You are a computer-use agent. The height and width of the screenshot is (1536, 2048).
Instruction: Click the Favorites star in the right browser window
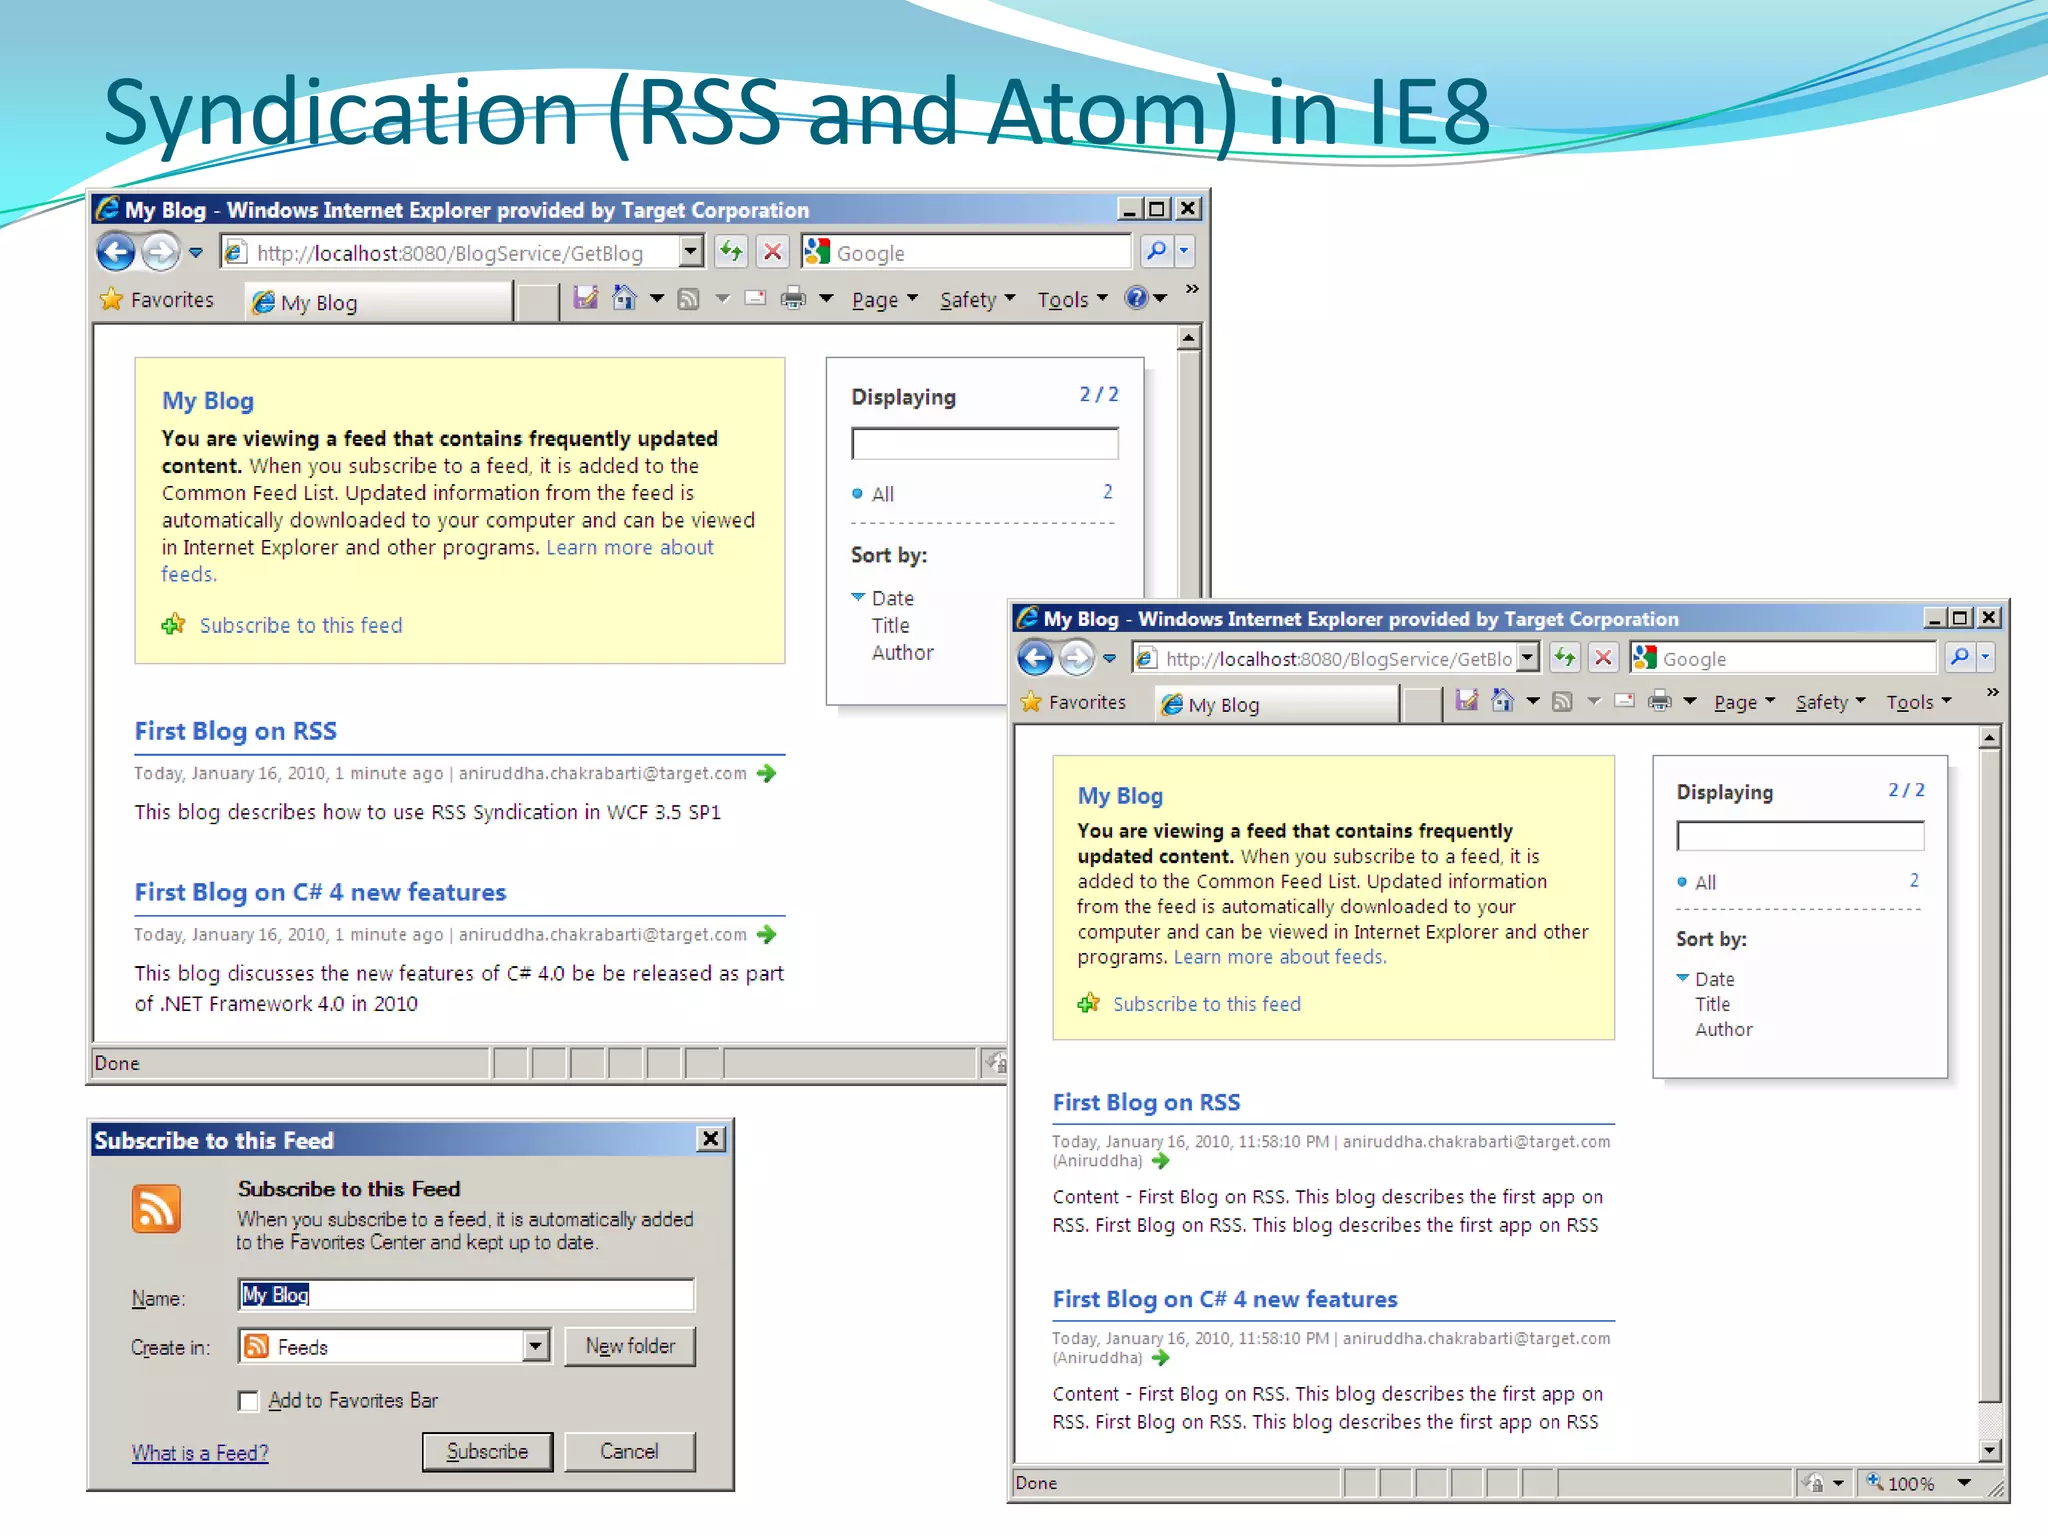(x=1032, y=702)
